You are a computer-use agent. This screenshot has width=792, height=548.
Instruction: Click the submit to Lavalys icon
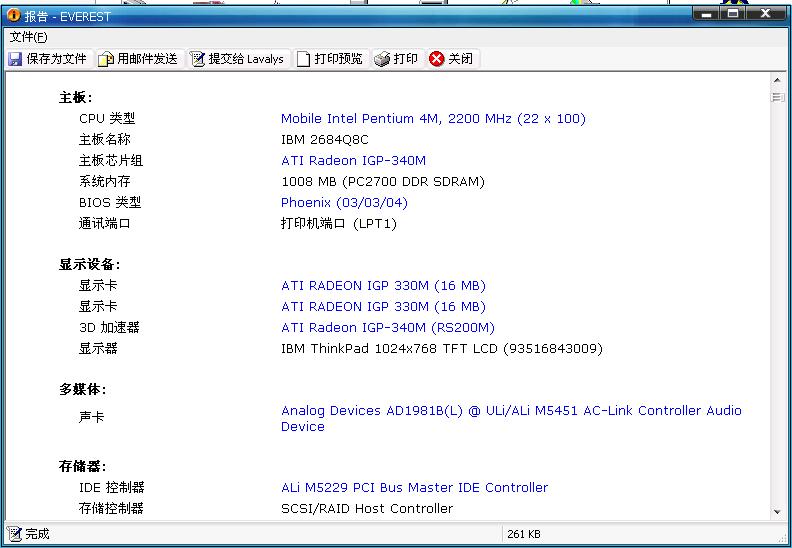(x=197, y=59)
